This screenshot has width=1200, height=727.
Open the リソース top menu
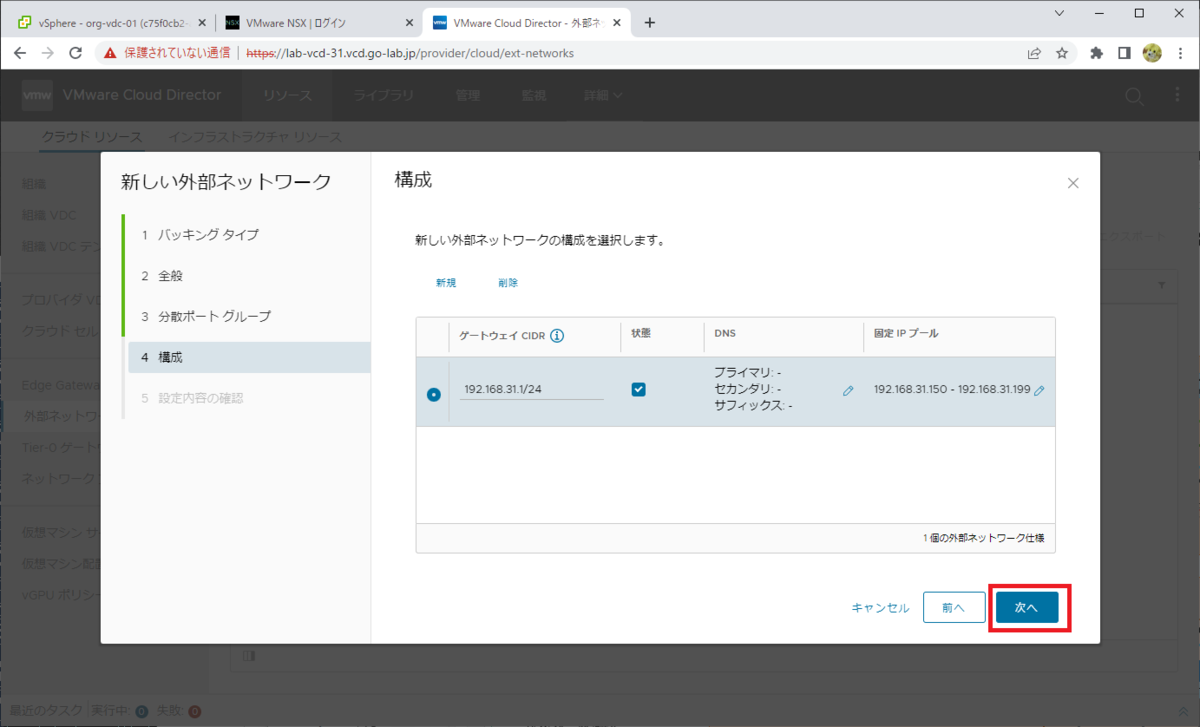coord(288,96)
